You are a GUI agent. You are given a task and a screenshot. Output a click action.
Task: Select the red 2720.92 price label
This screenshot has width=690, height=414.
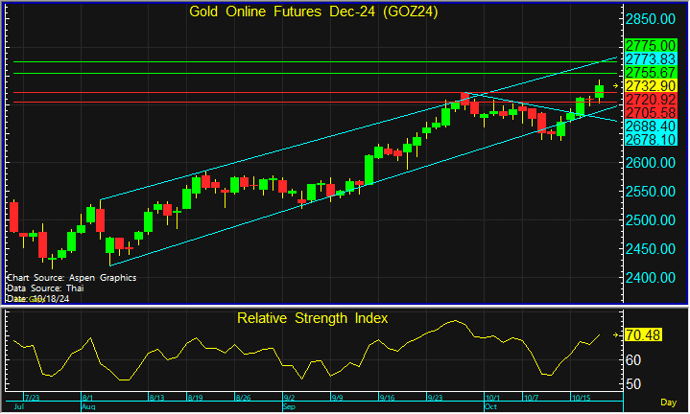point(651,100)
